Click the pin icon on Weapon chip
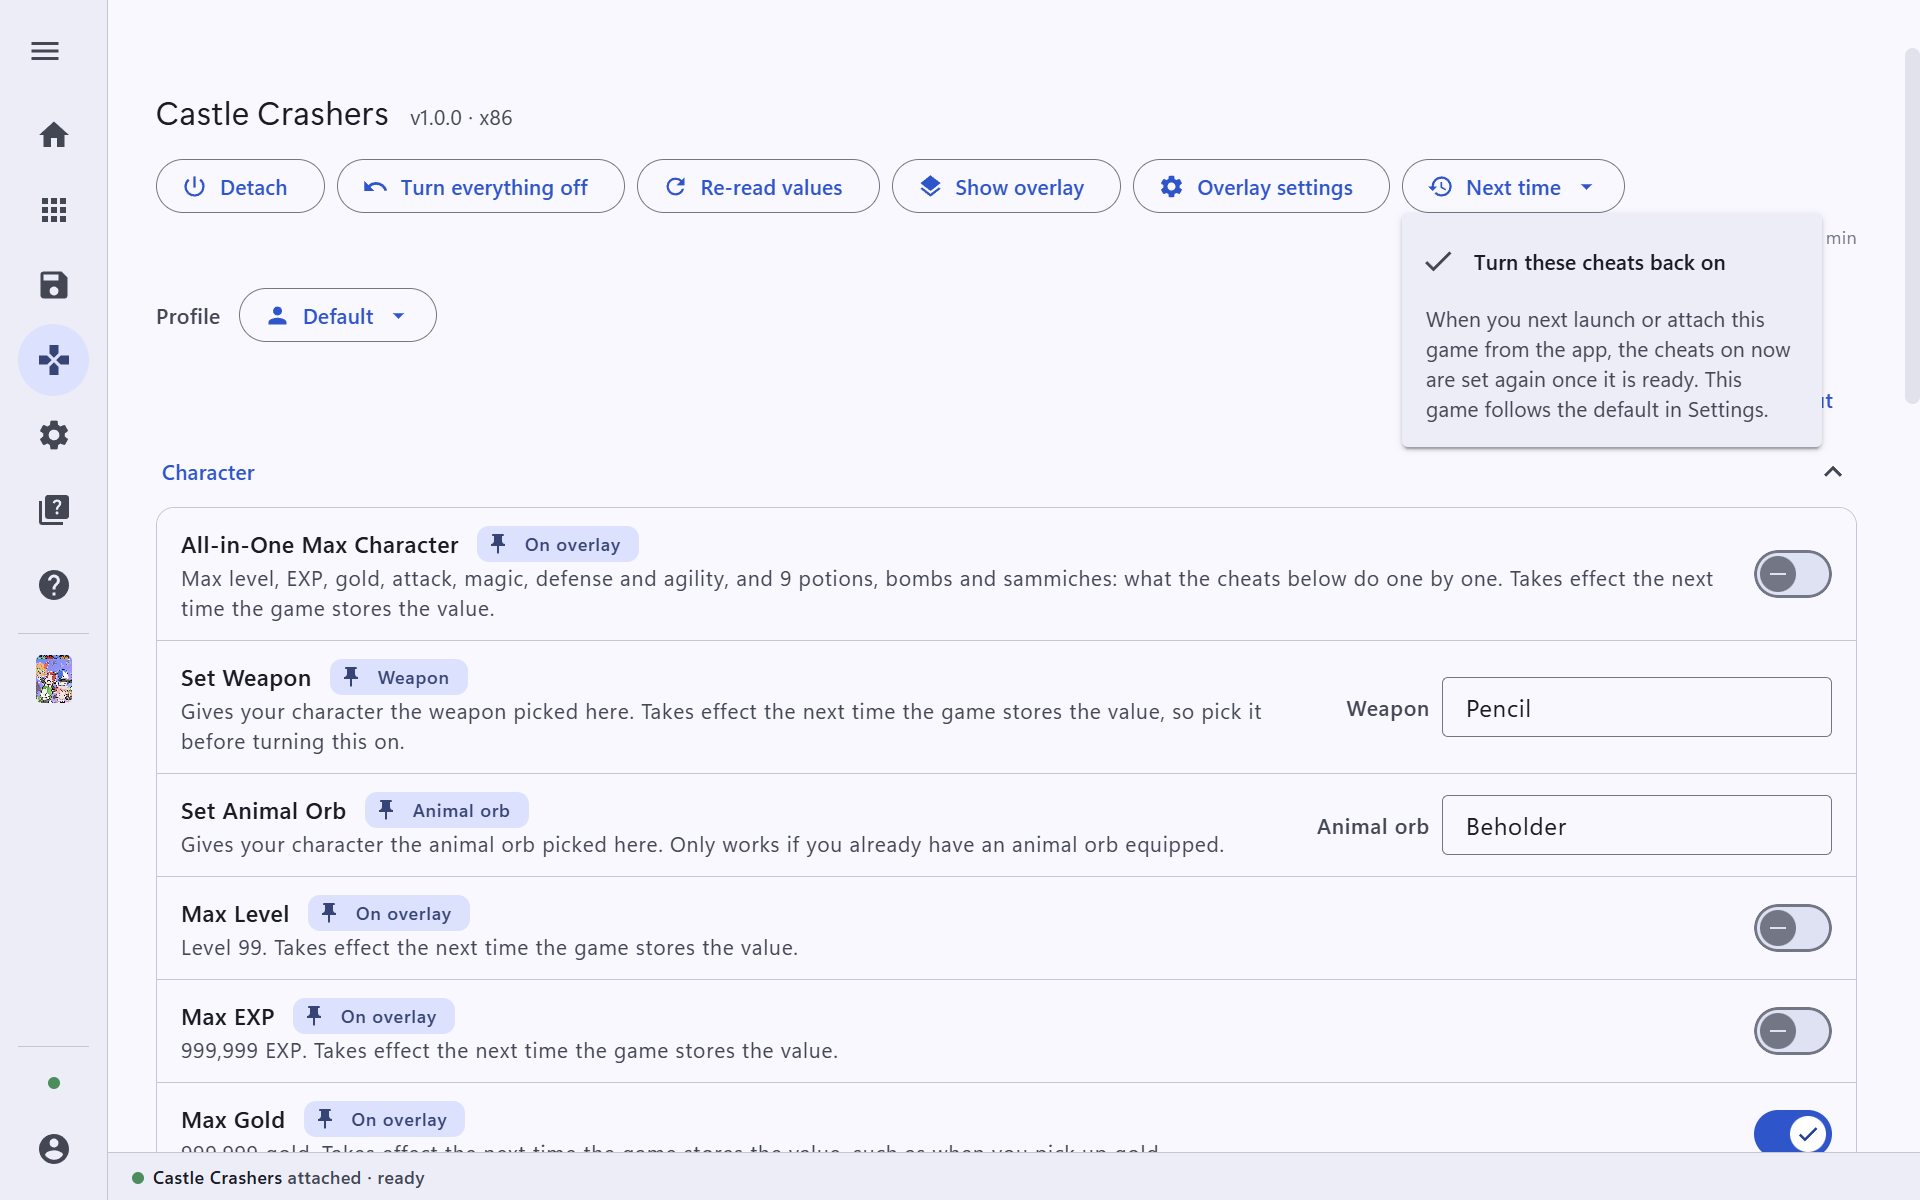 [351, 677]
